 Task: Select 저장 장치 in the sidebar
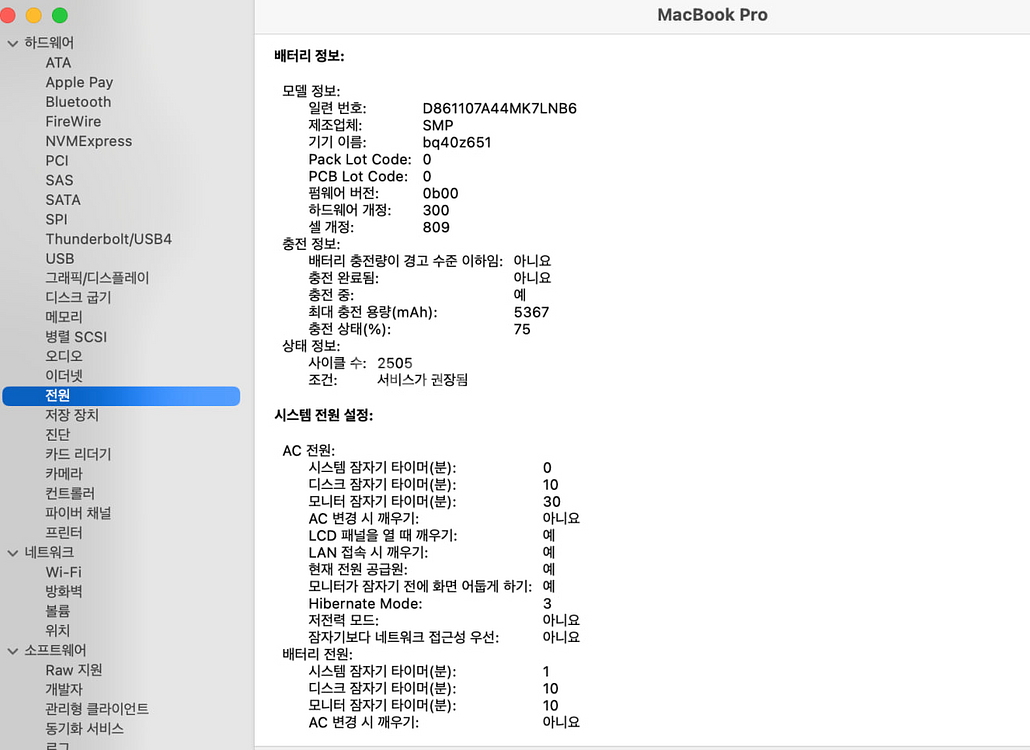pyautogui.click(x=72, y=416)
